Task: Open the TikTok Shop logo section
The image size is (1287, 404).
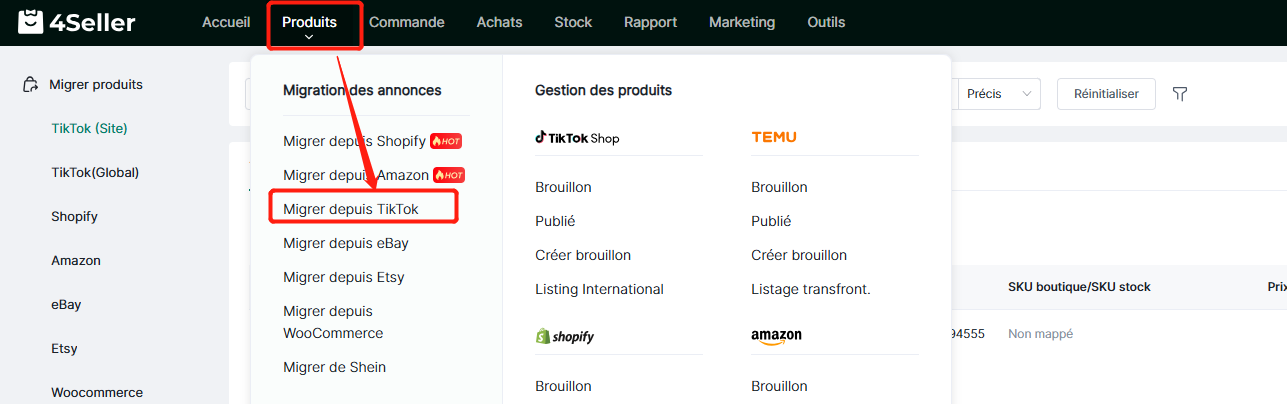Action: (577, 138)
